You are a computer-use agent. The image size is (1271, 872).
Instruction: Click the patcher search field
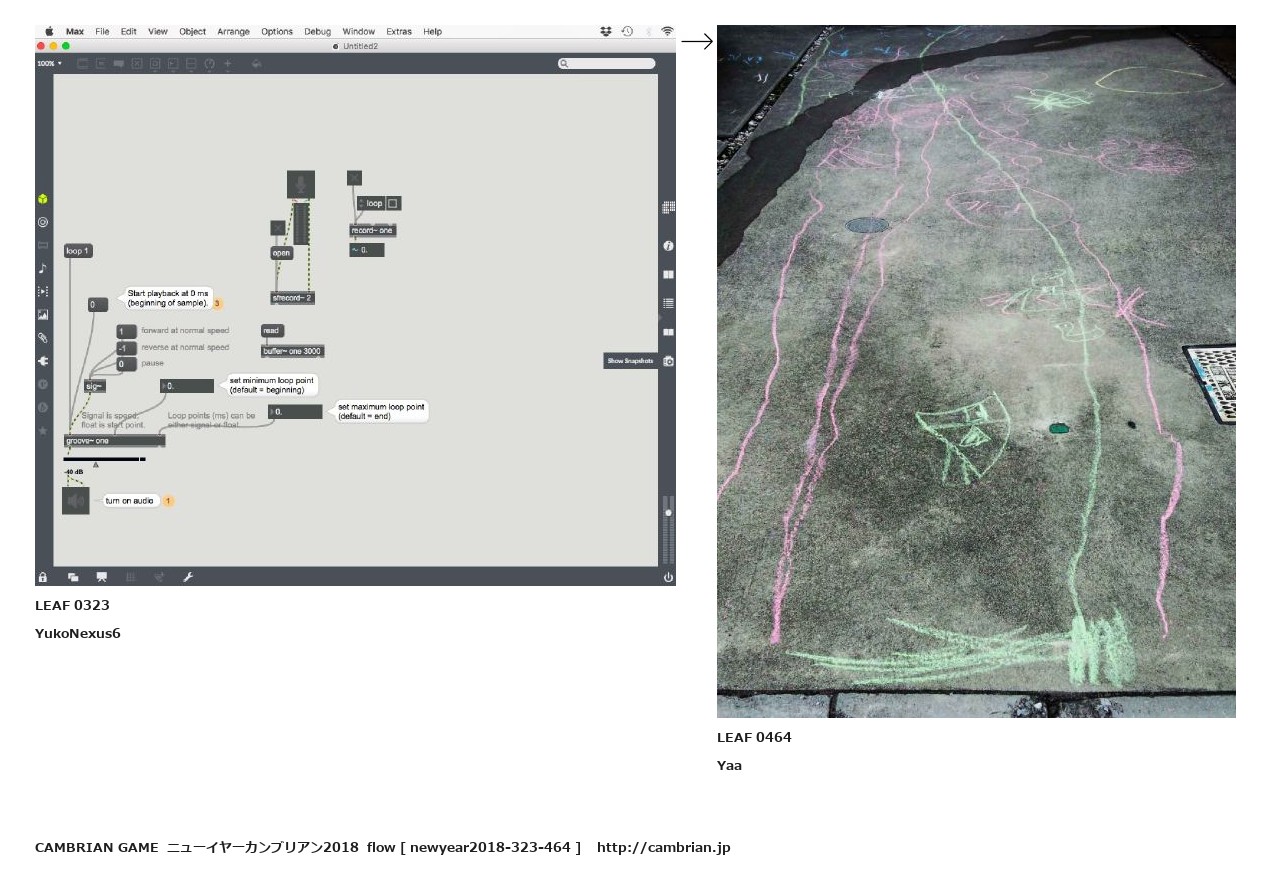607,64
